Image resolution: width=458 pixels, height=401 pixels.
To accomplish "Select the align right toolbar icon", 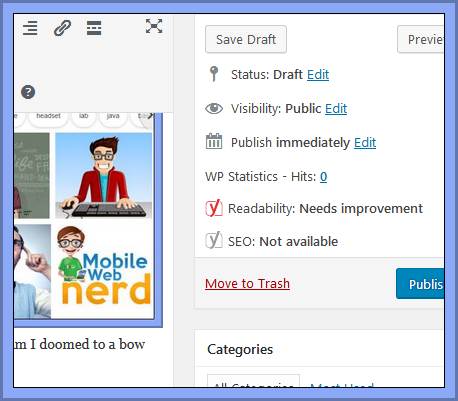I will point(30,28).
